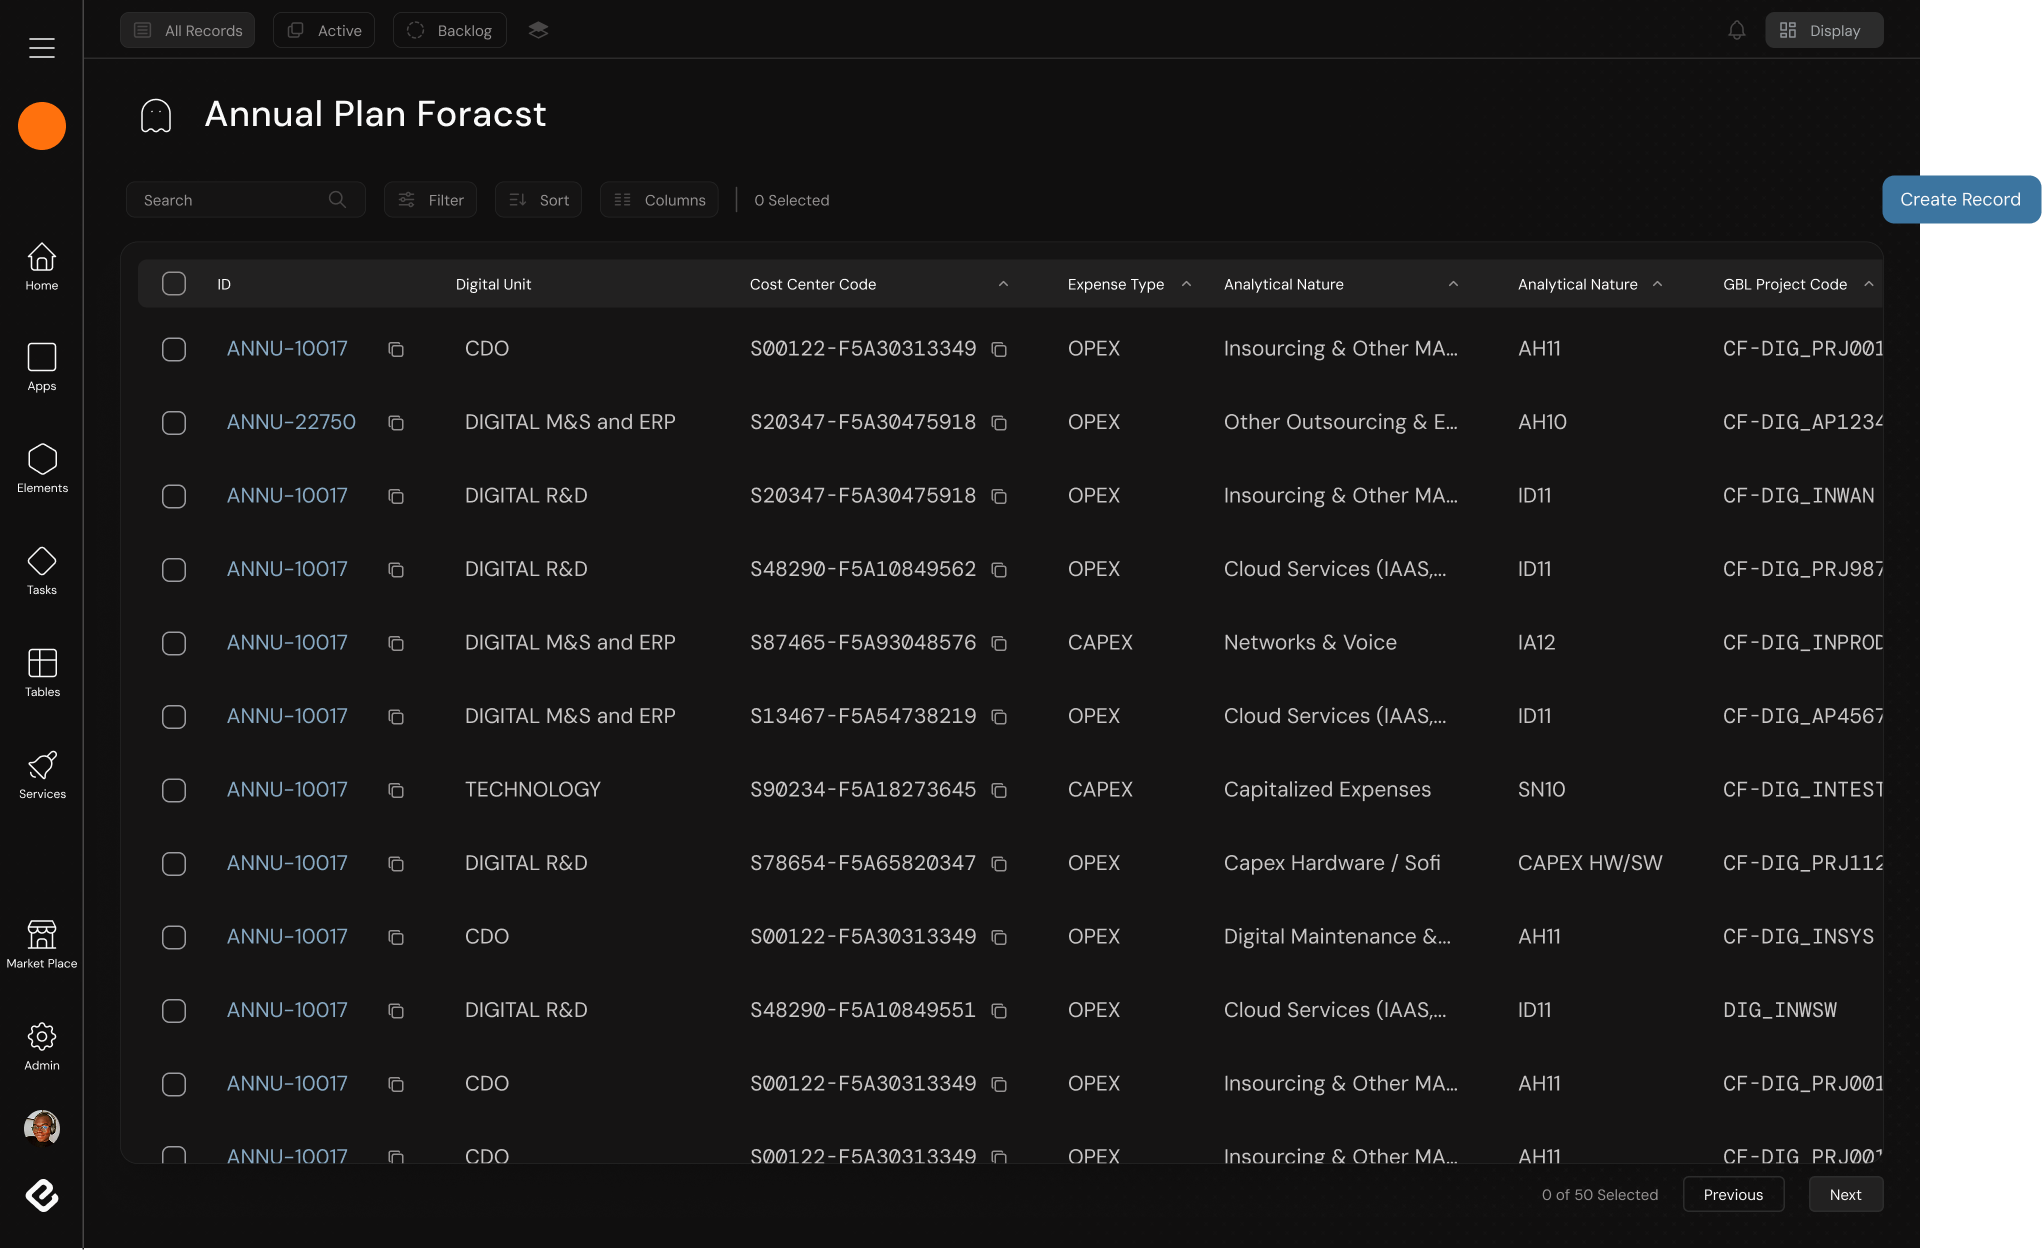Click the Create Record button

click(1959, 199)
